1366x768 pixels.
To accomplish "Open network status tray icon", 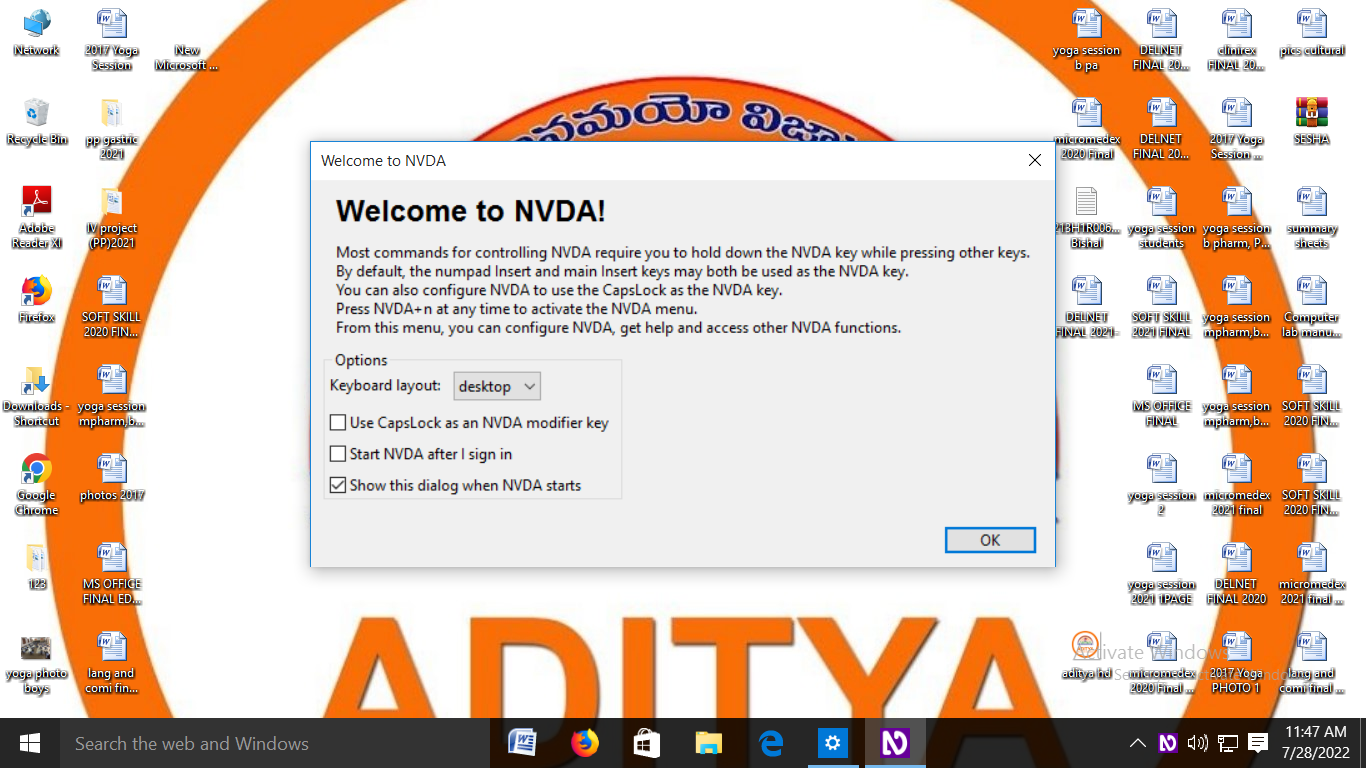I will pos(1227,743).
